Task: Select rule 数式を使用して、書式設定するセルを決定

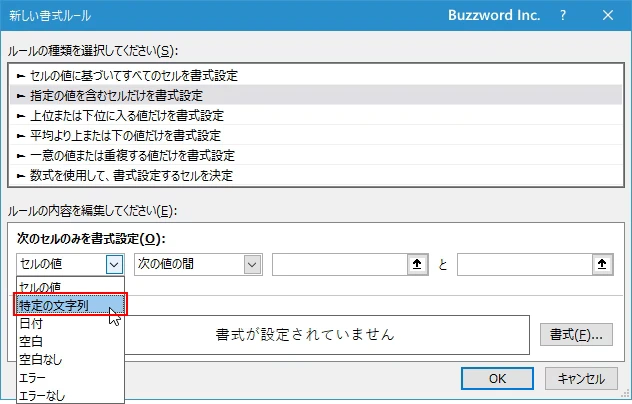Action: [x=316, y=175]
